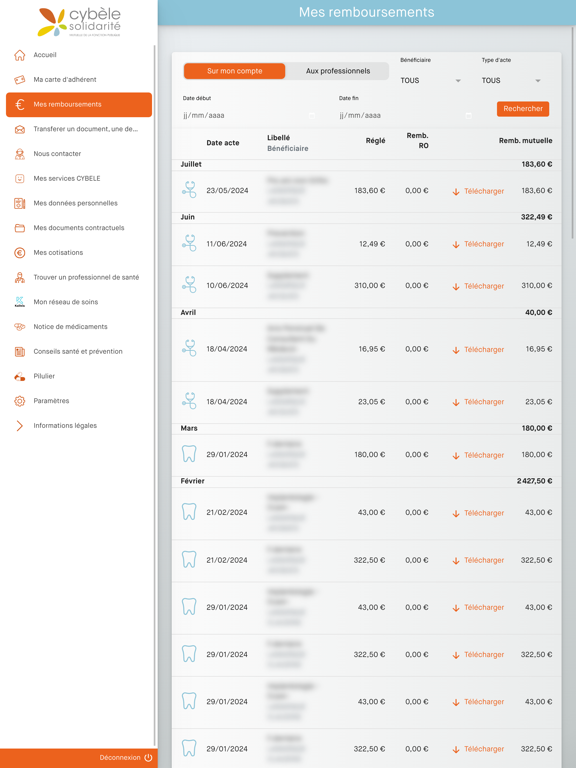Click the Déconnexion label
This screenshot has height=768, width=576.
[x=120, y=758]
